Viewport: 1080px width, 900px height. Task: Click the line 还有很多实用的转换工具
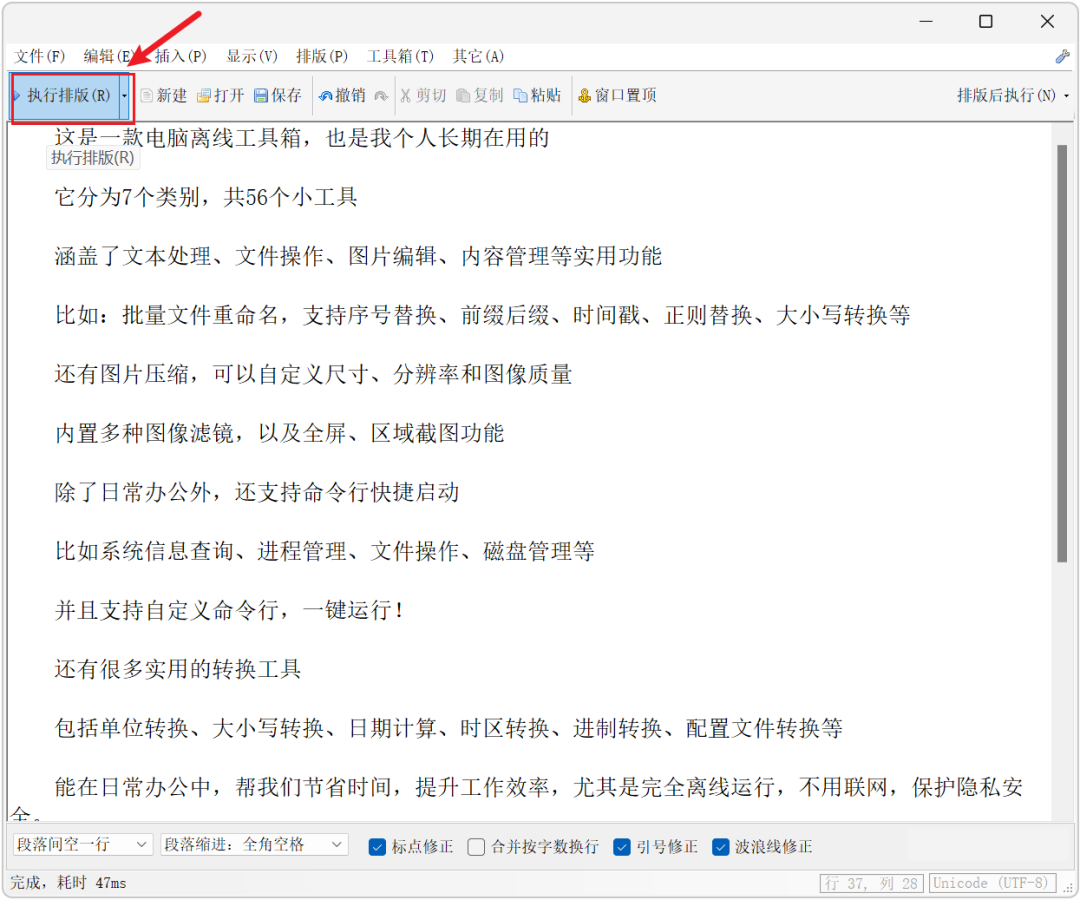(178, 670)
